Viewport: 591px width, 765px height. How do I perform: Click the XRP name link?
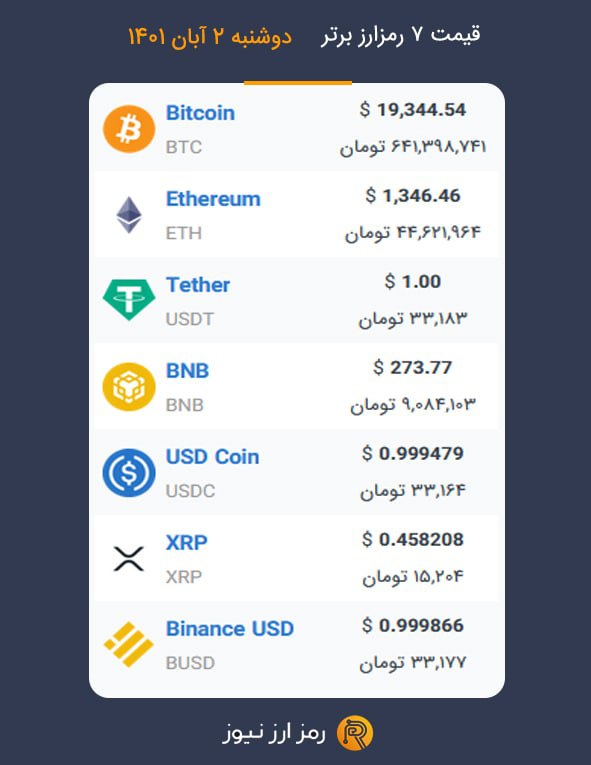186,543
